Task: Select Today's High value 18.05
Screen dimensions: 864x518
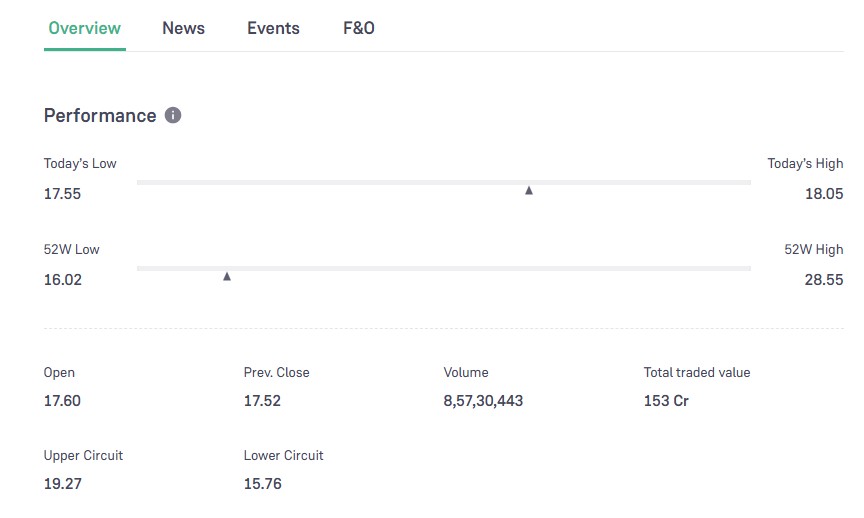Action: tap(824, 194)
